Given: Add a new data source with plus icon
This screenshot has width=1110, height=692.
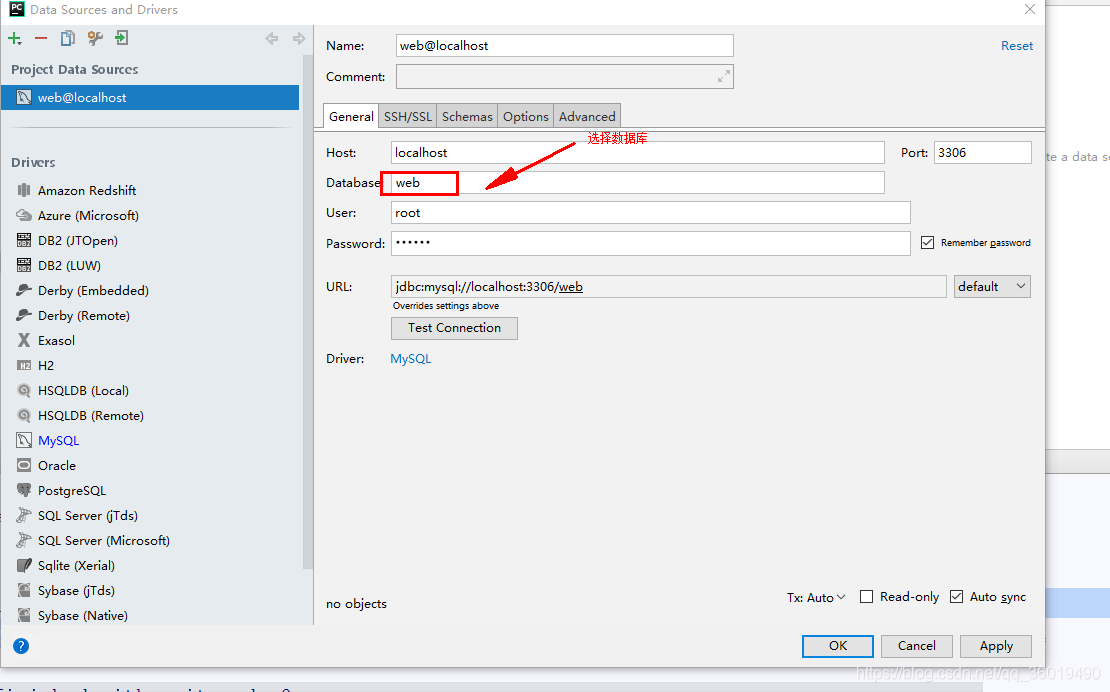Looking at the screenshot, I should click(x=15, y=38).
